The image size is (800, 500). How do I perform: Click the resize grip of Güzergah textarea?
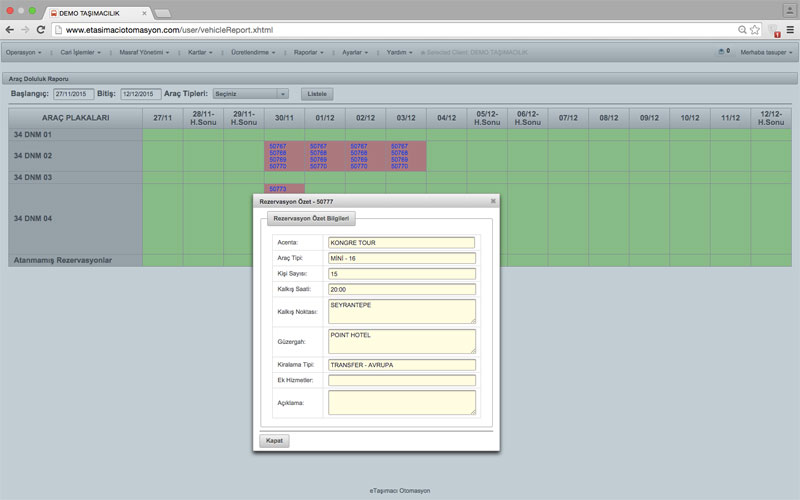click(473, 351)
